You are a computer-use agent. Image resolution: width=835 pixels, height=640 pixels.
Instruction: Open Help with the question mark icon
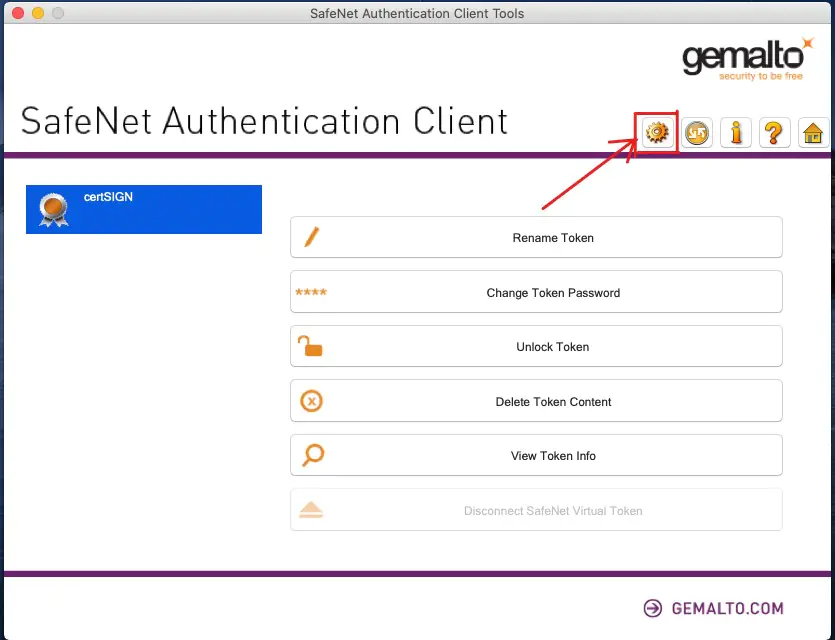click(775, 132)
